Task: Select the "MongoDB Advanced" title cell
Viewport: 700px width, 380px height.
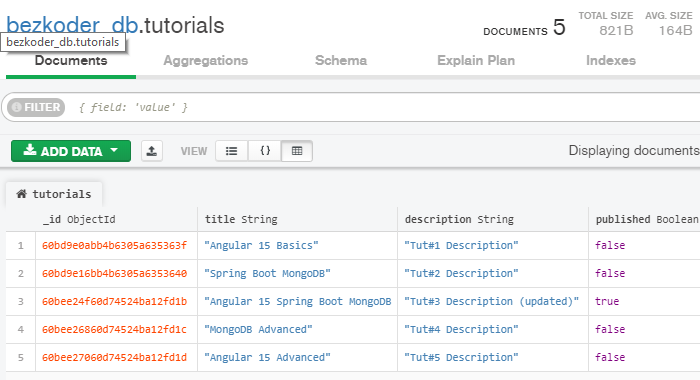Action: (258, 330)
